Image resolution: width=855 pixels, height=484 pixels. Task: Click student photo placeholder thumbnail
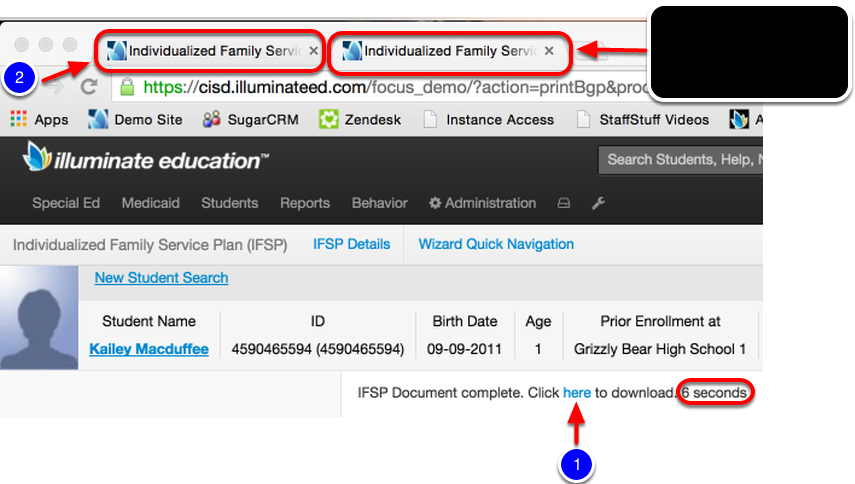click(39, 318)
